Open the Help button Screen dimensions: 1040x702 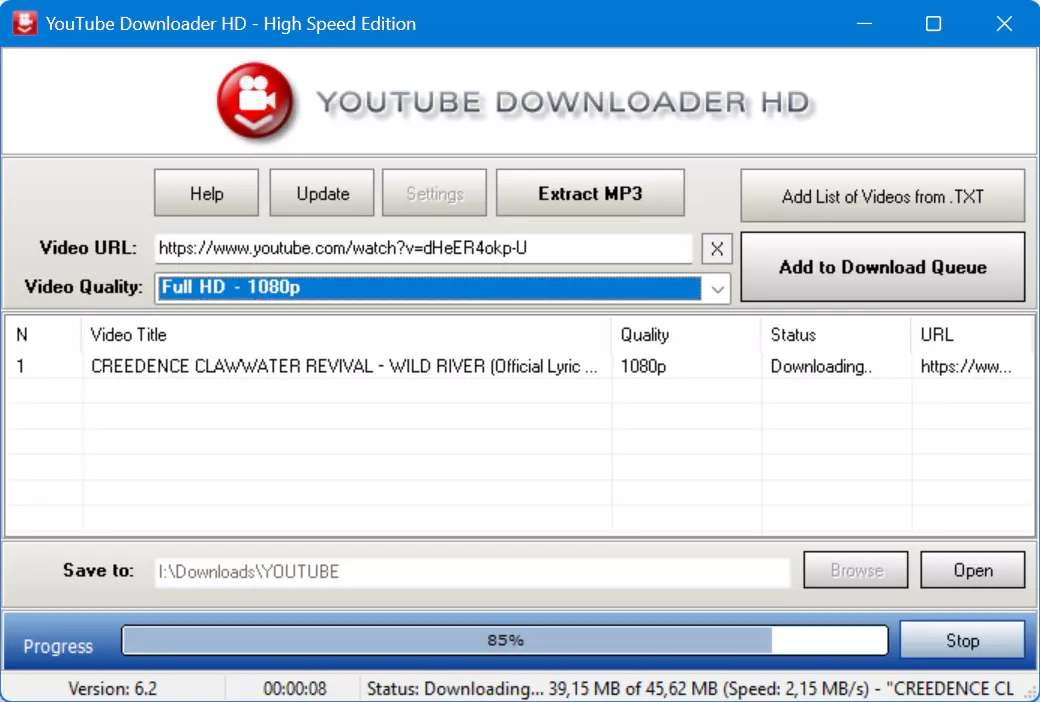tap(206, 193)
